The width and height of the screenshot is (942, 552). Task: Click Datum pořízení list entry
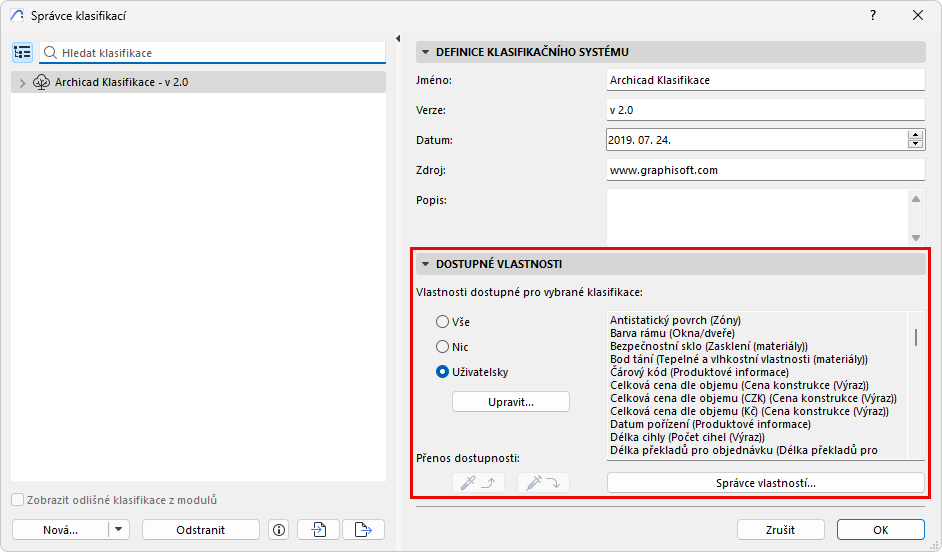(x=710, y=424)
